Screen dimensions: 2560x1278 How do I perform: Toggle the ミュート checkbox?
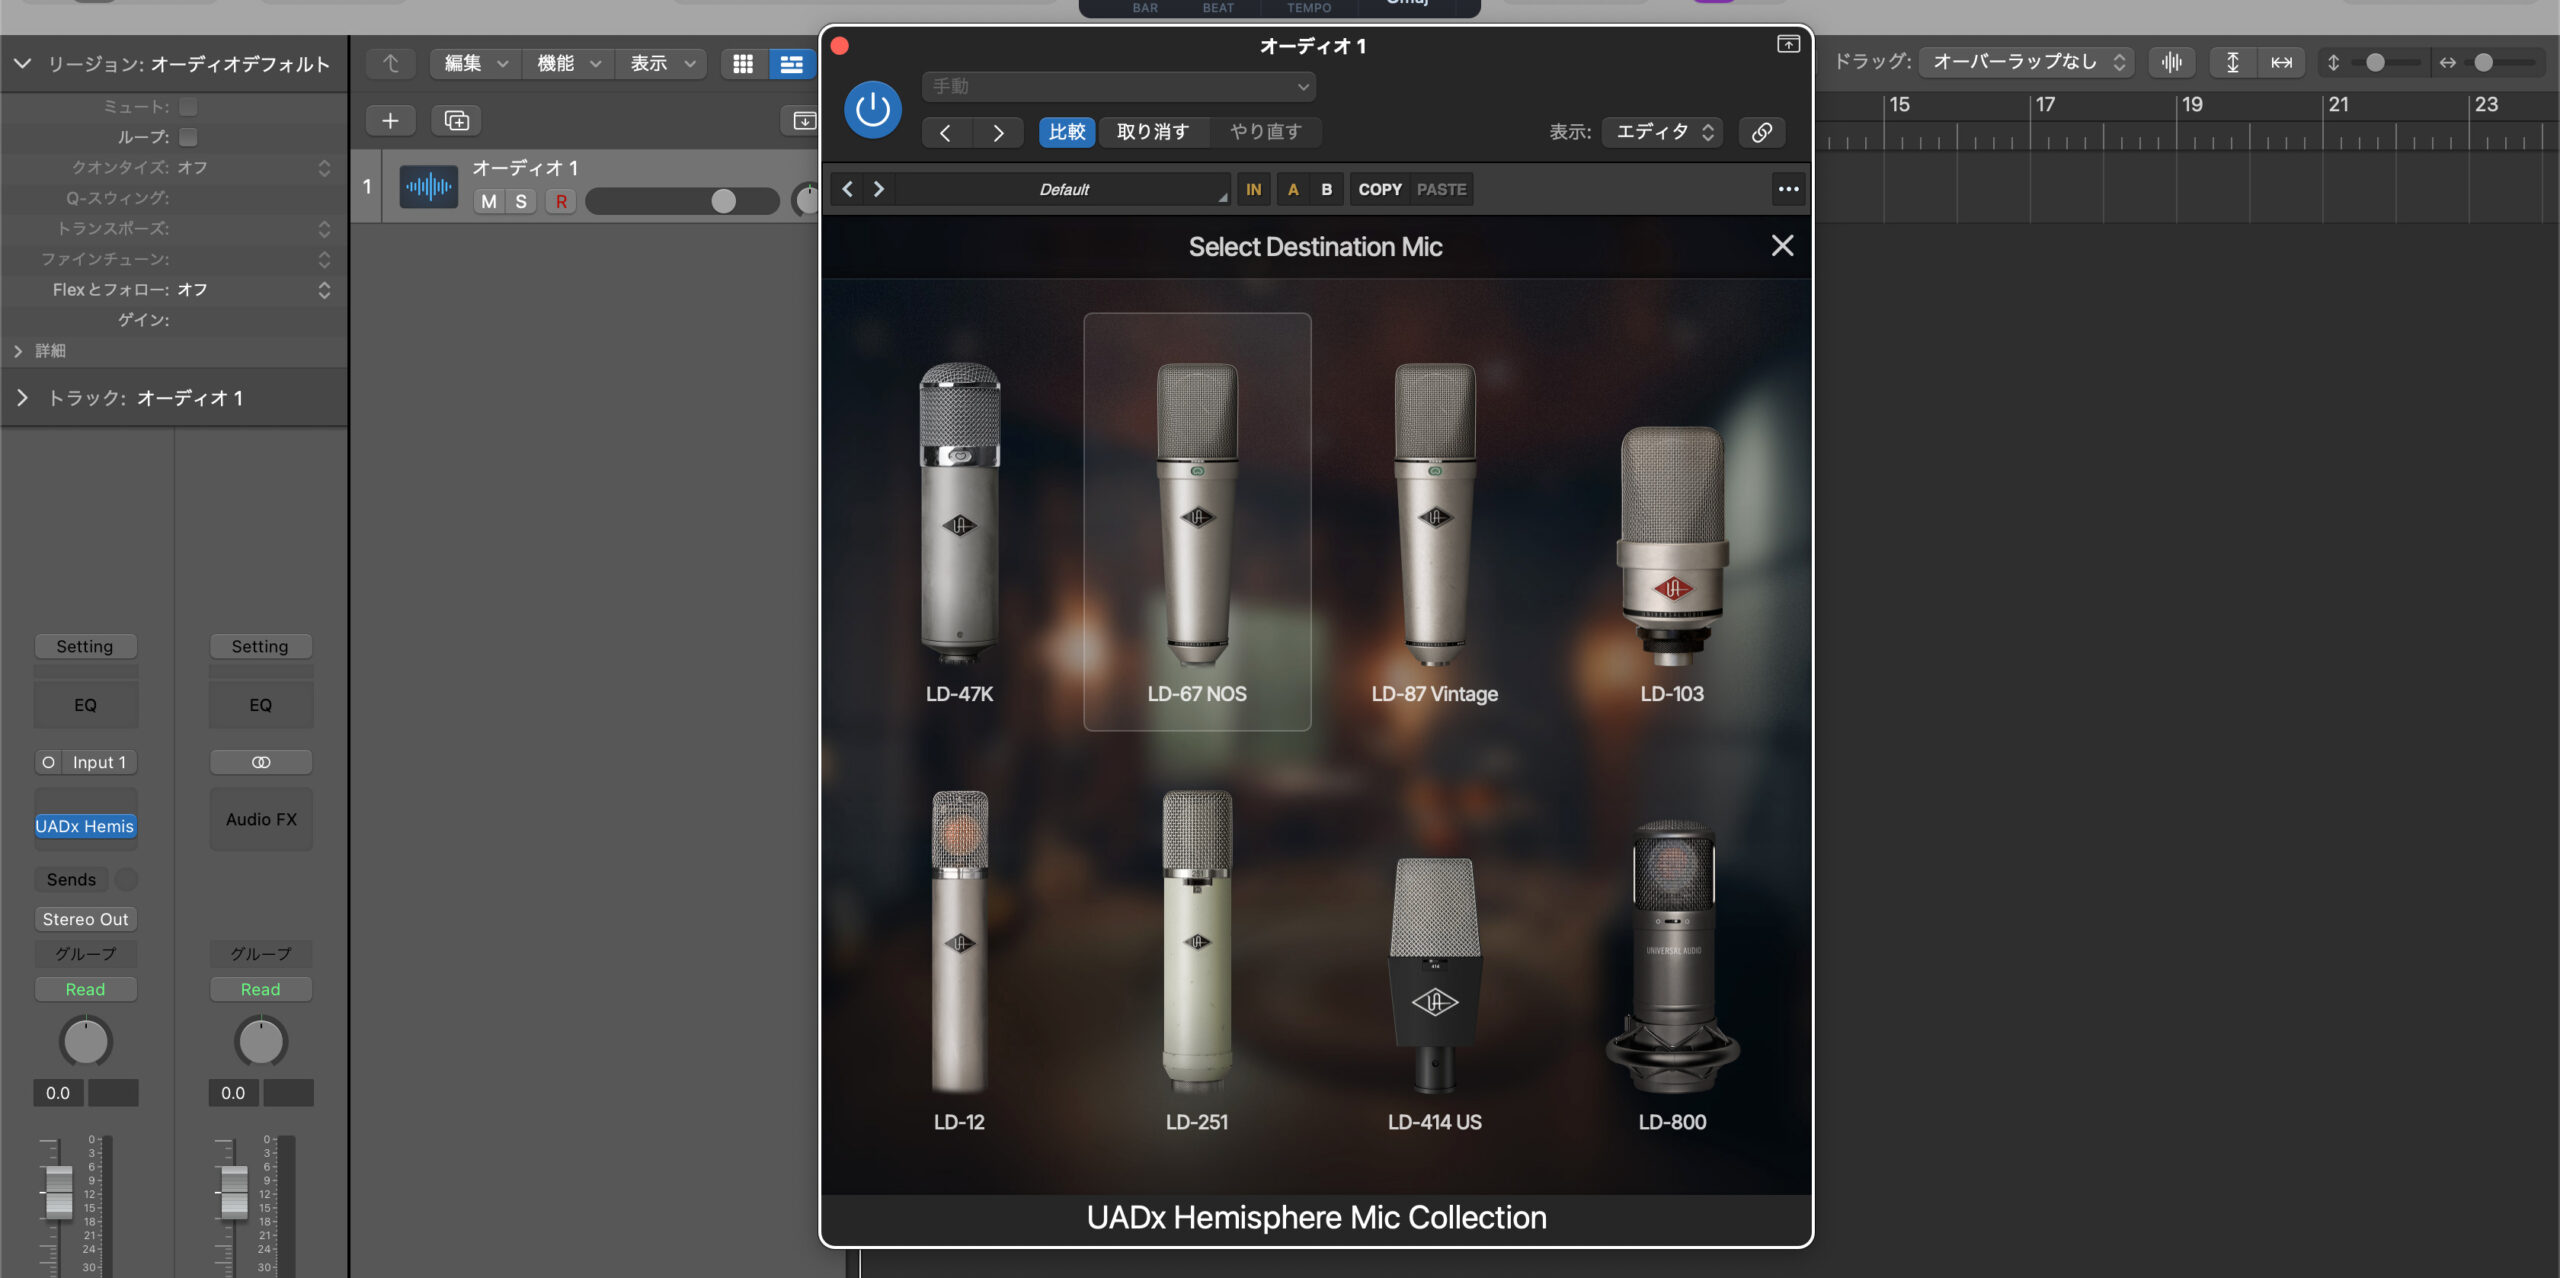pyautogui.click(x=188, y=106)
